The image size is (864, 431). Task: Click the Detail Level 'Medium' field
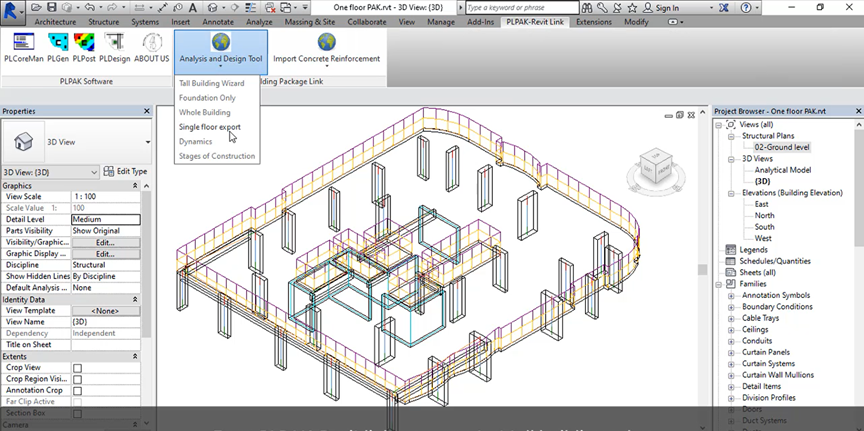click(x=106, y=220)
